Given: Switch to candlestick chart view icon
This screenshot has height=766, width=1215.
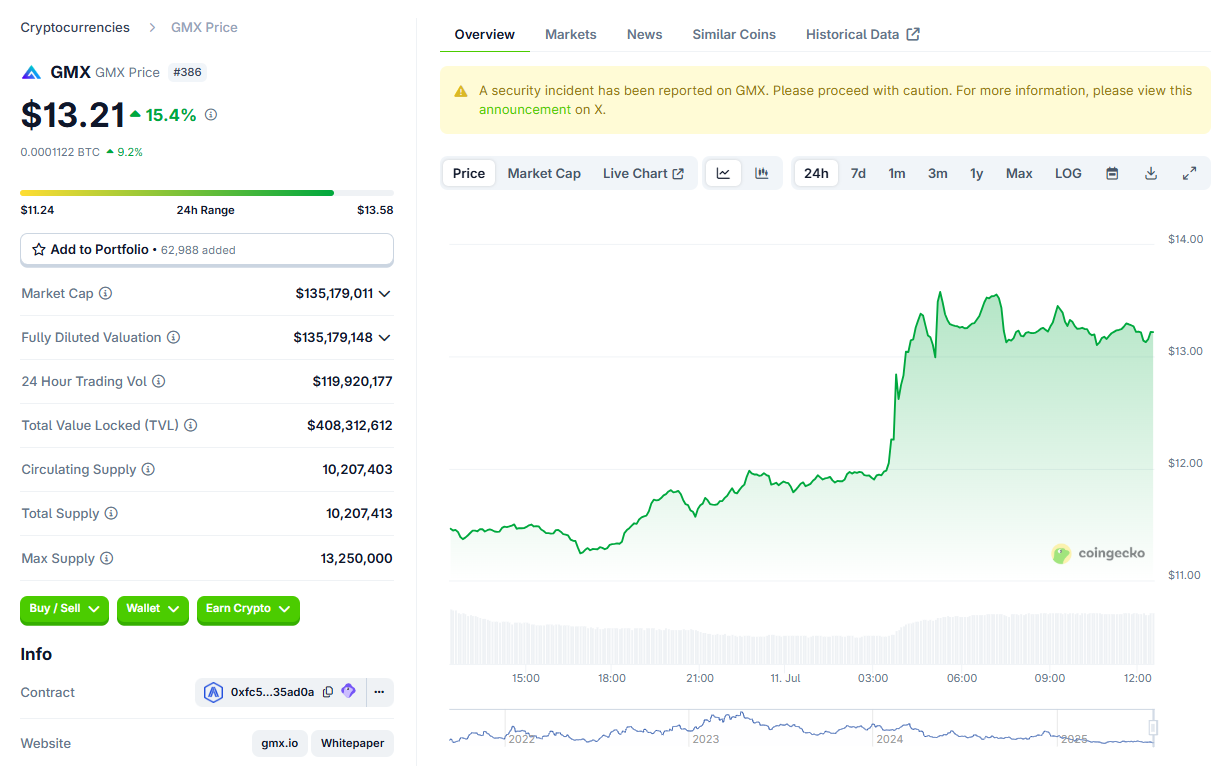Looking at the screenshot, I should point(762,173).
